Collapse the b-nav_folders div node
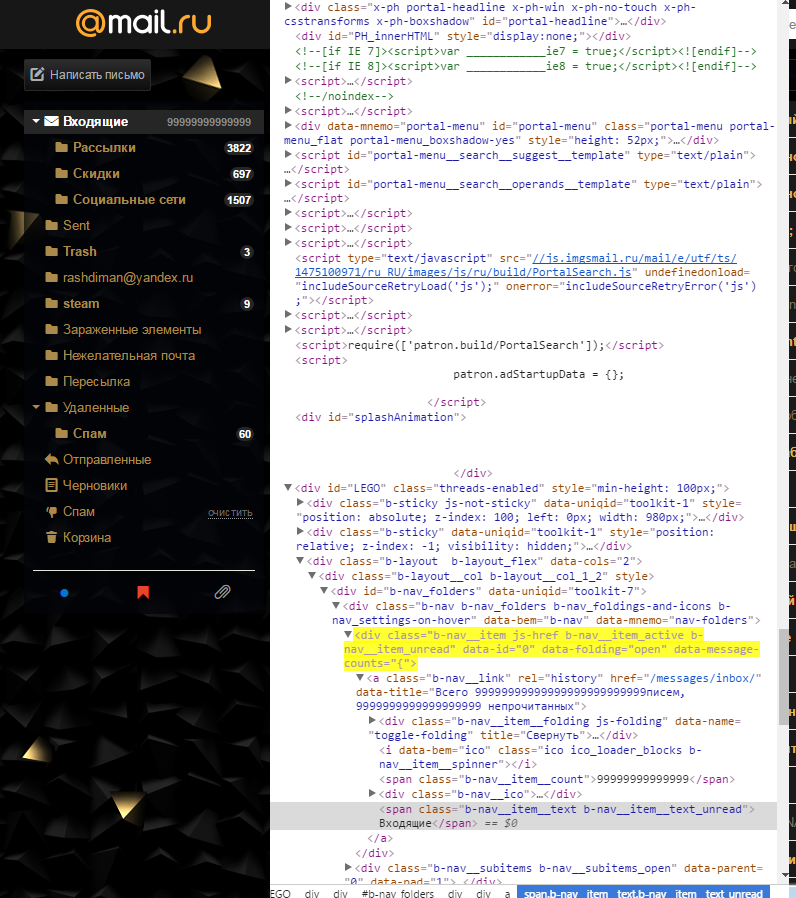 324,590
